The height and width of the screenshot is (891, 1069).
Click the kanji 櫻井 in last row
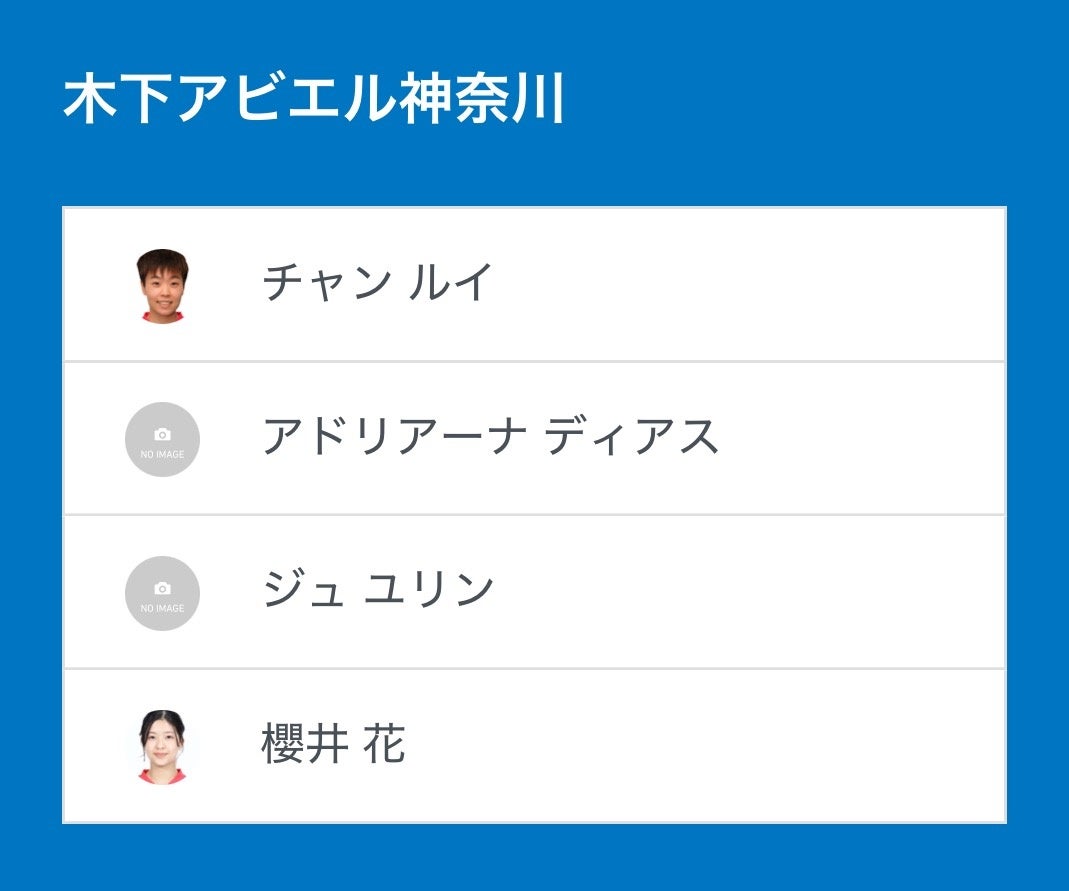point(305,745)
